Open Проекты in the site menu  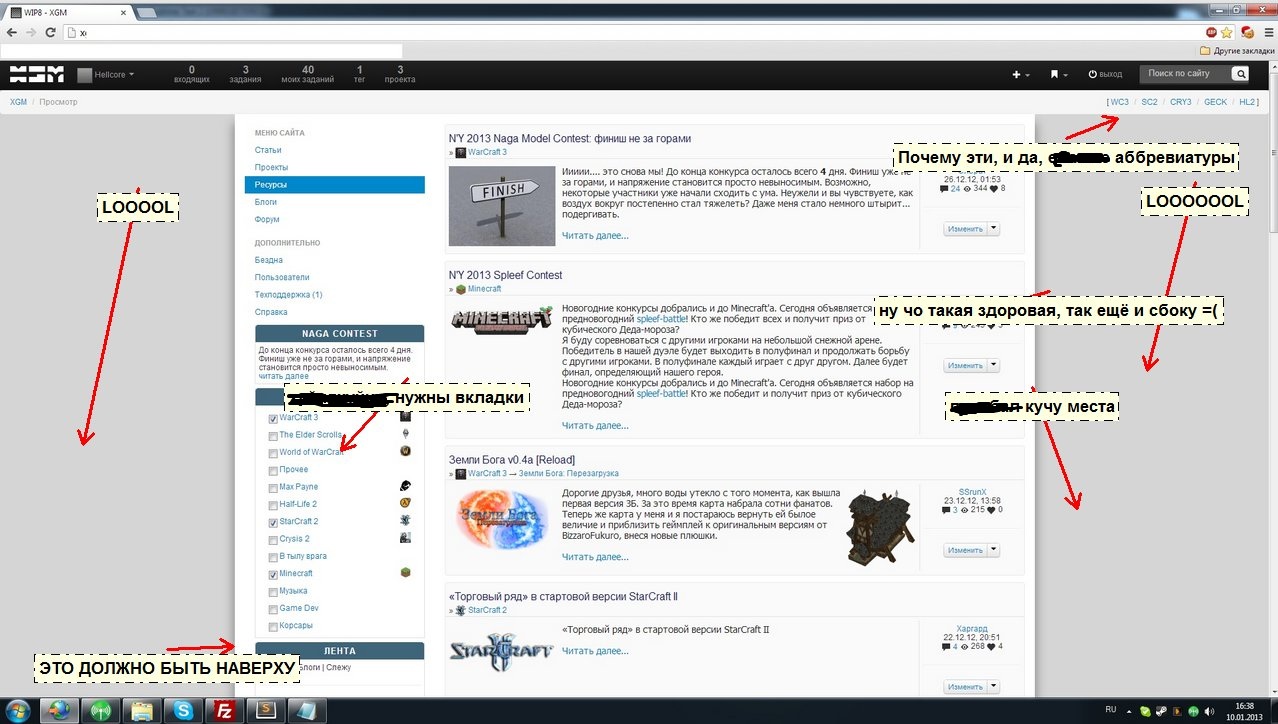pos(271,167)
